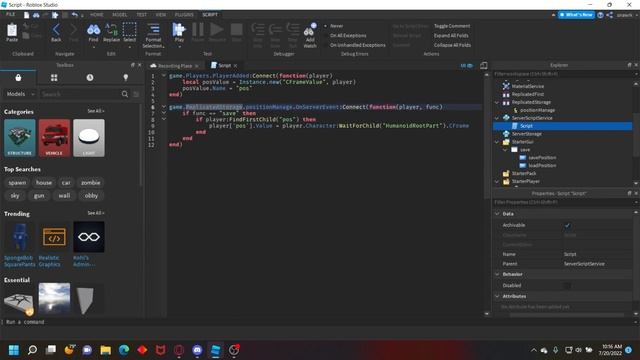
Task: Click the share icon at top right
Action: [x=609, y=15]
